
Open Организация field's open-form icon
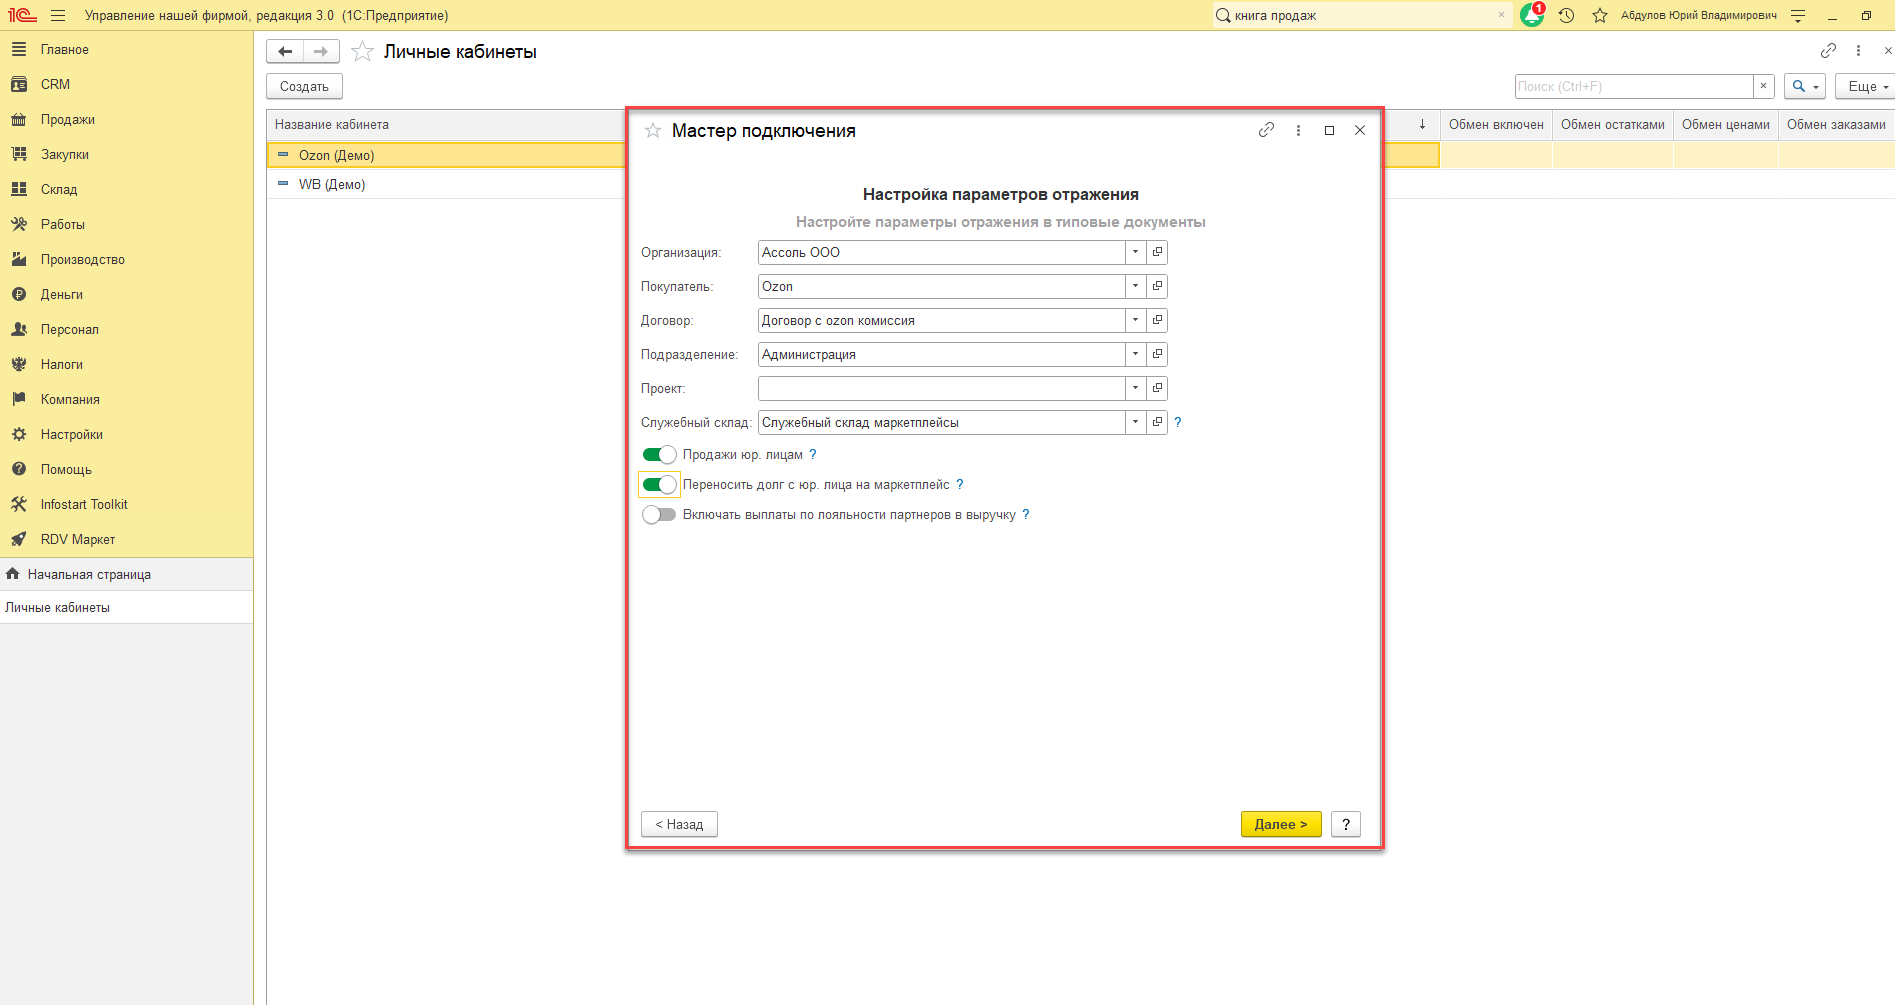1157,252
